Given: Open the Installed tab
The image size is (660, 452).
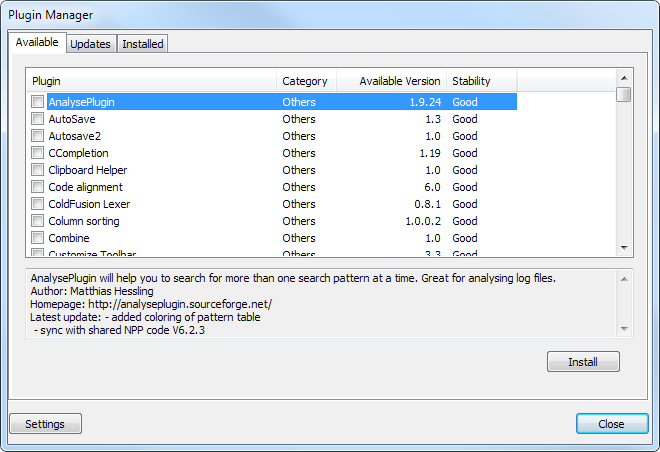Looking at the screenshot, I should coord(143,44).
